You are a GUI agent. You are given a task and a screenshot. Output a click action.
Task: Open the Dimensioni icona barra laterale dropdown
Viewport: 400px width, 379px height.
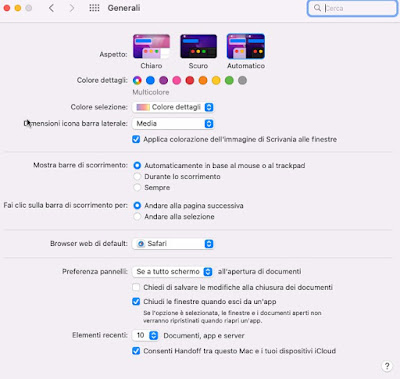click(x=173, y=124)
